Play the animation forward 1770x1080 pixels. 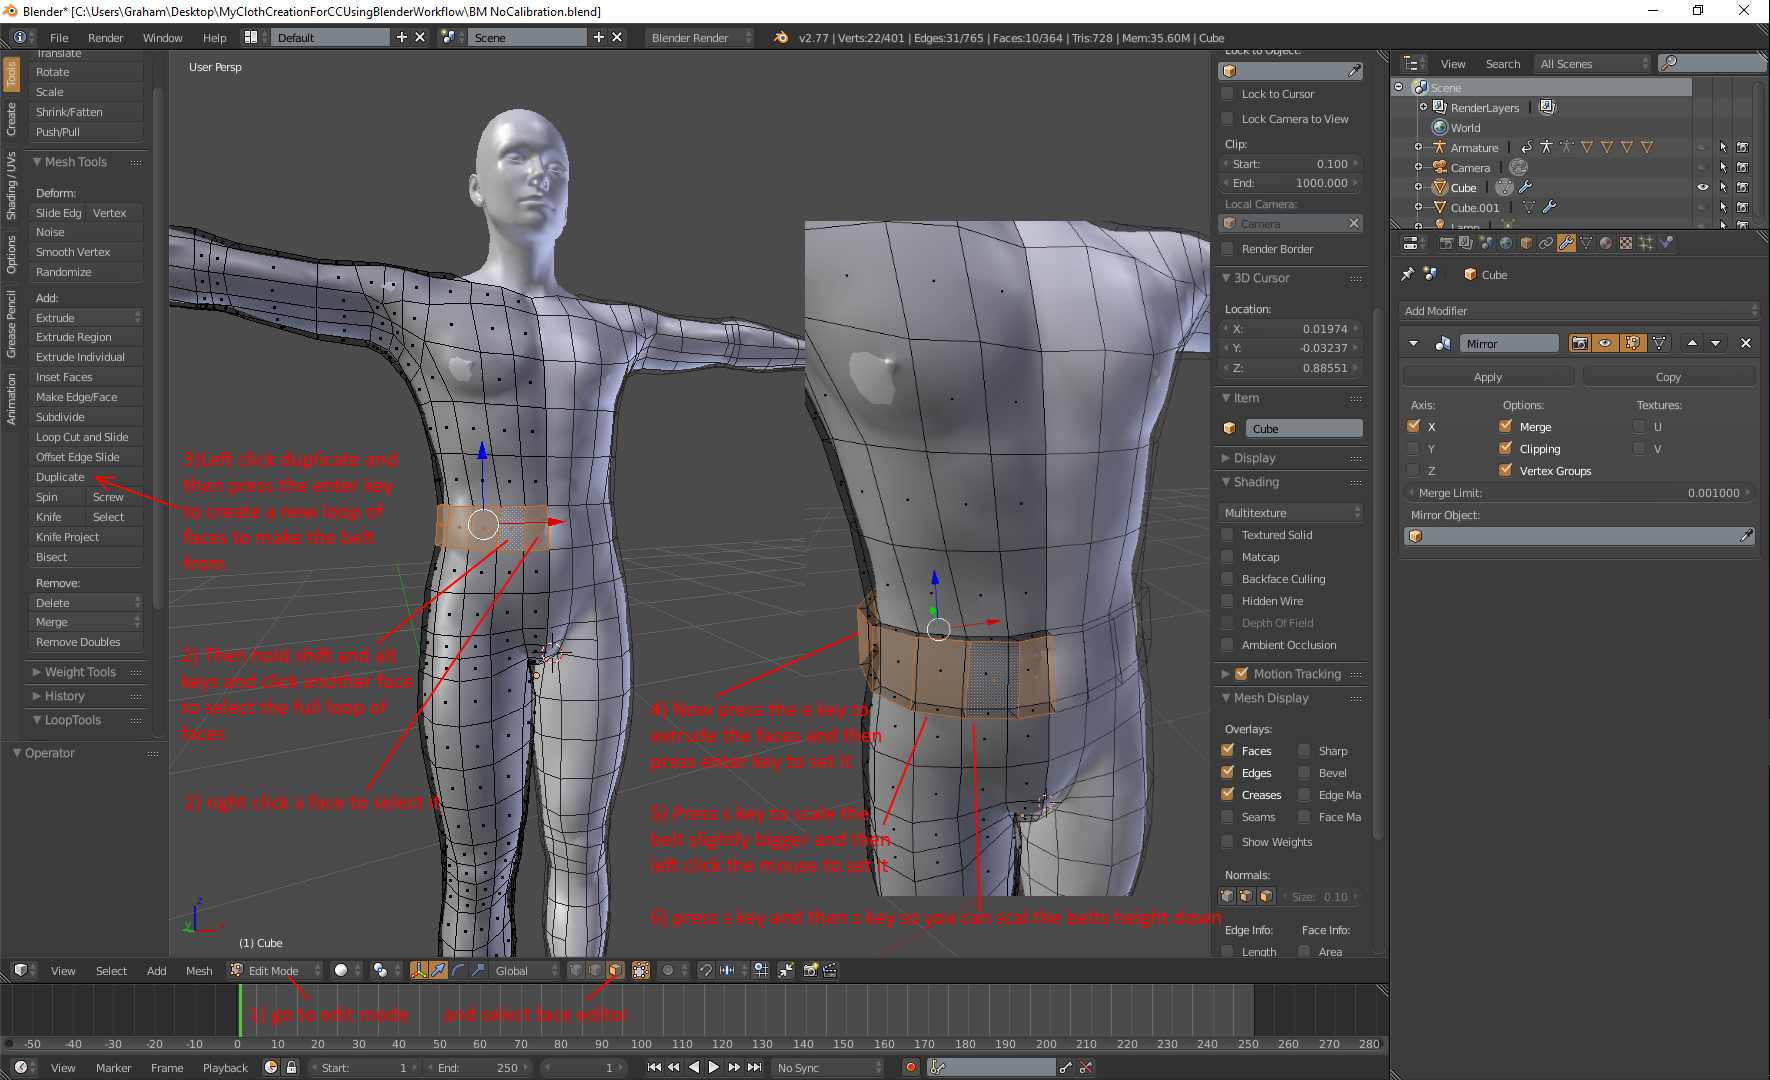[x=713, y=1067]
